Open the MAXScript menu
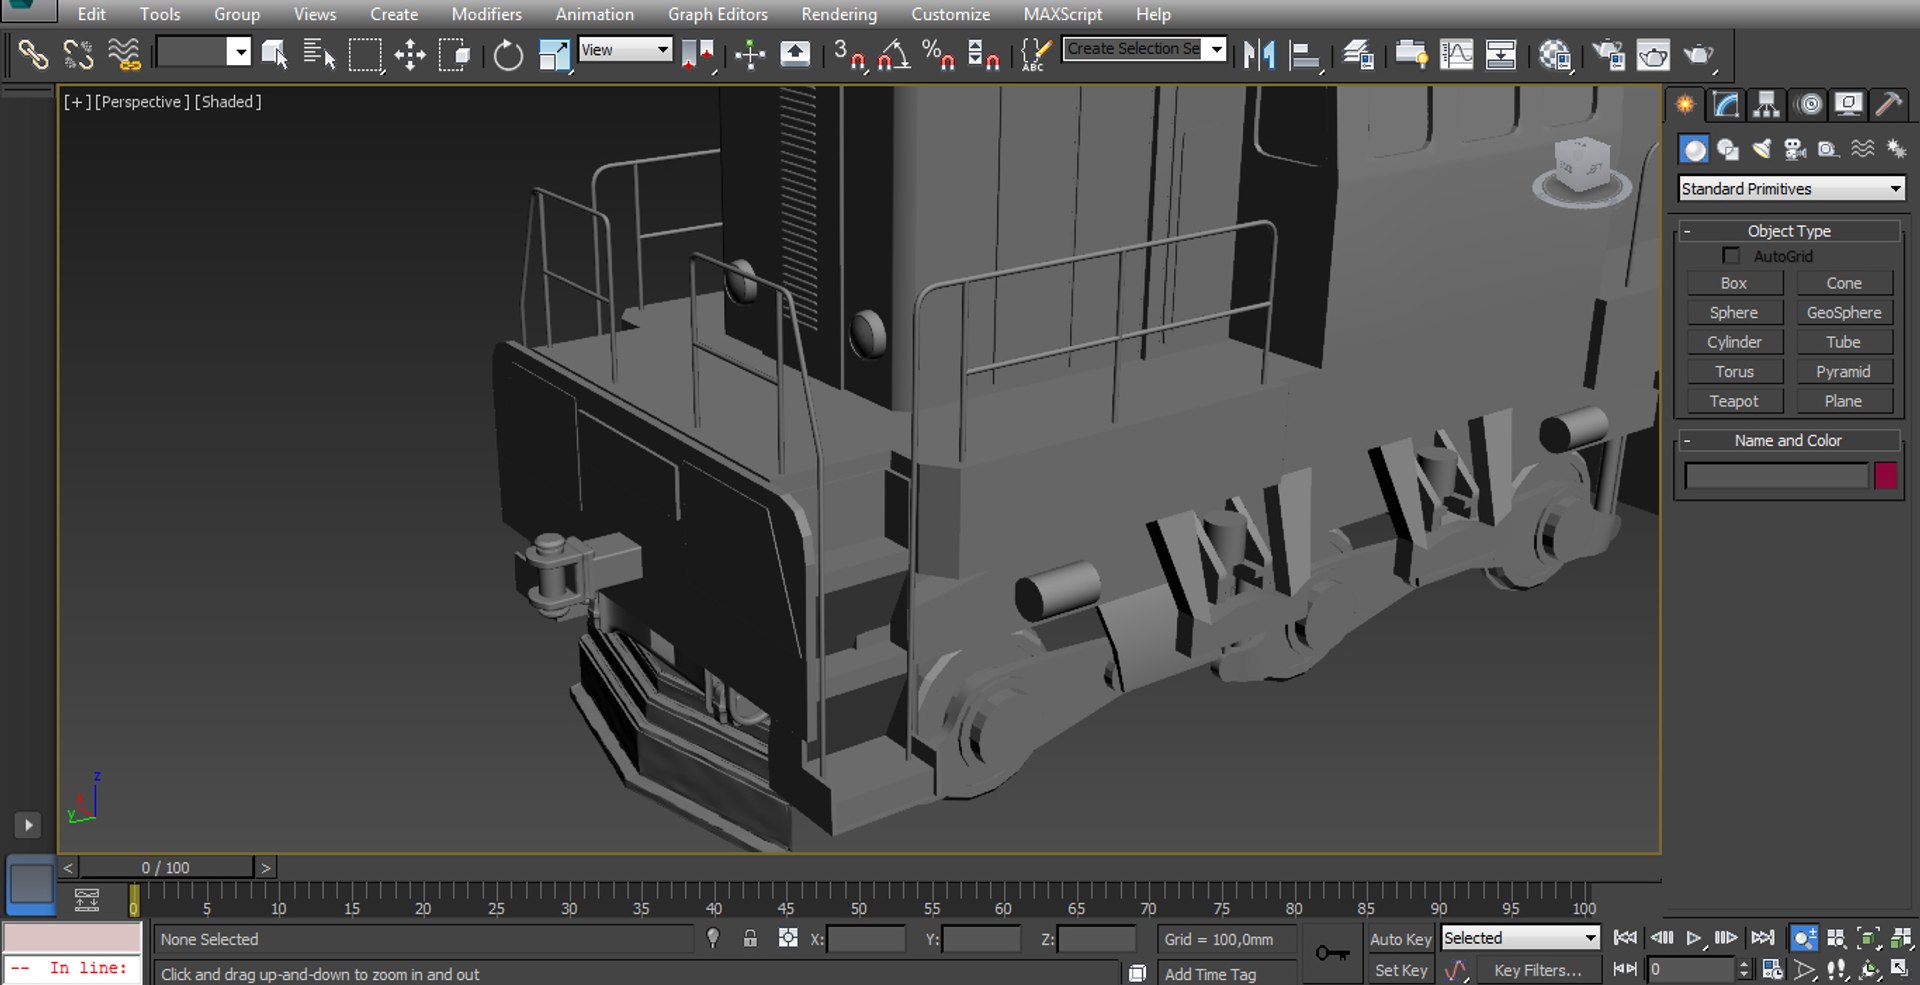 (x=1063, y=14)
